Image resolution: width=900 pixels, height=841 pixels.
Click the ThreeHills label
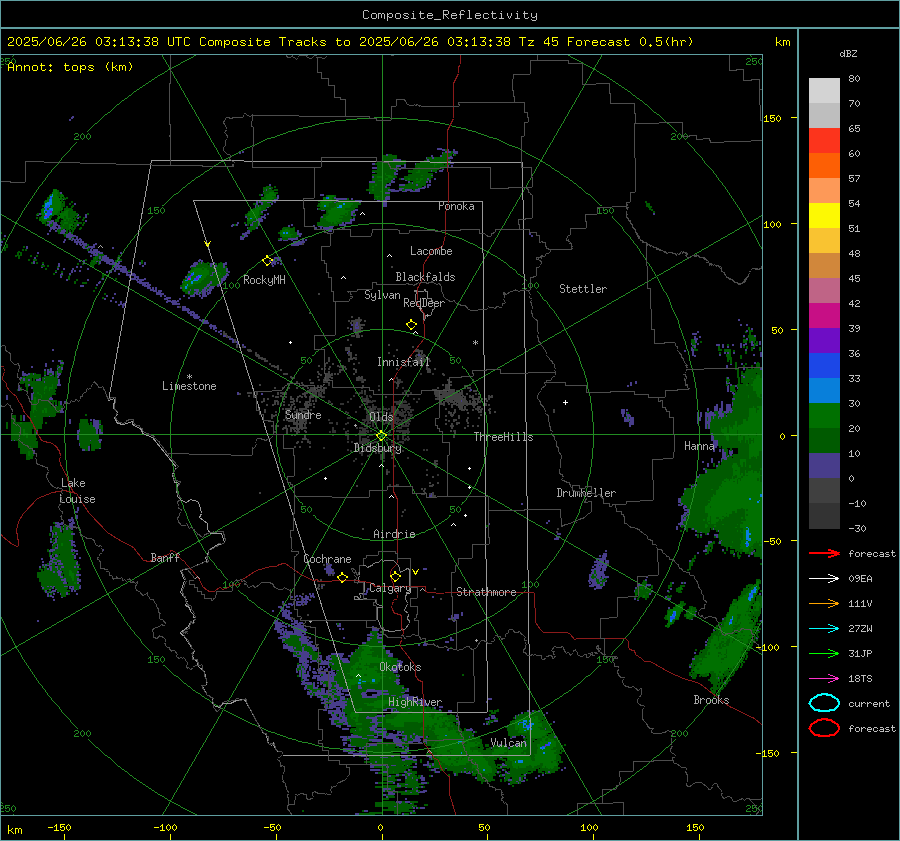coord(503,437)
